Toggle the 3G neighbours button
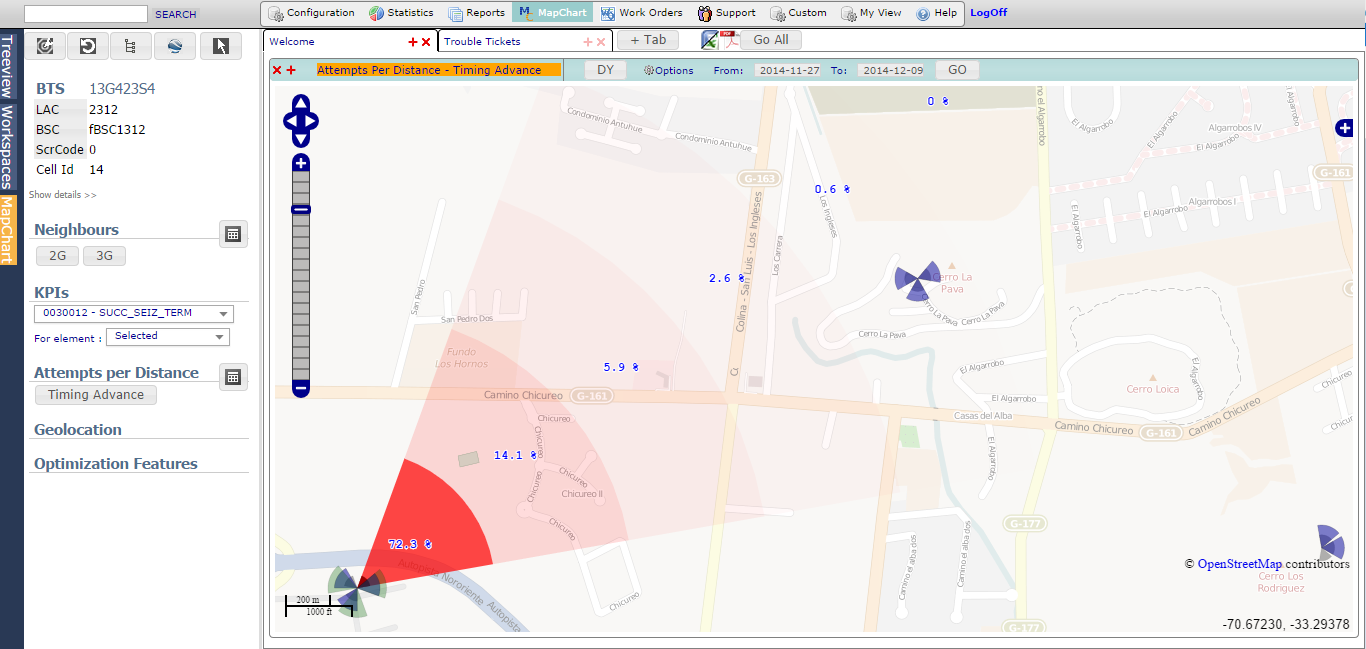This screenshot has height=649, width=1366. [104, 256]
